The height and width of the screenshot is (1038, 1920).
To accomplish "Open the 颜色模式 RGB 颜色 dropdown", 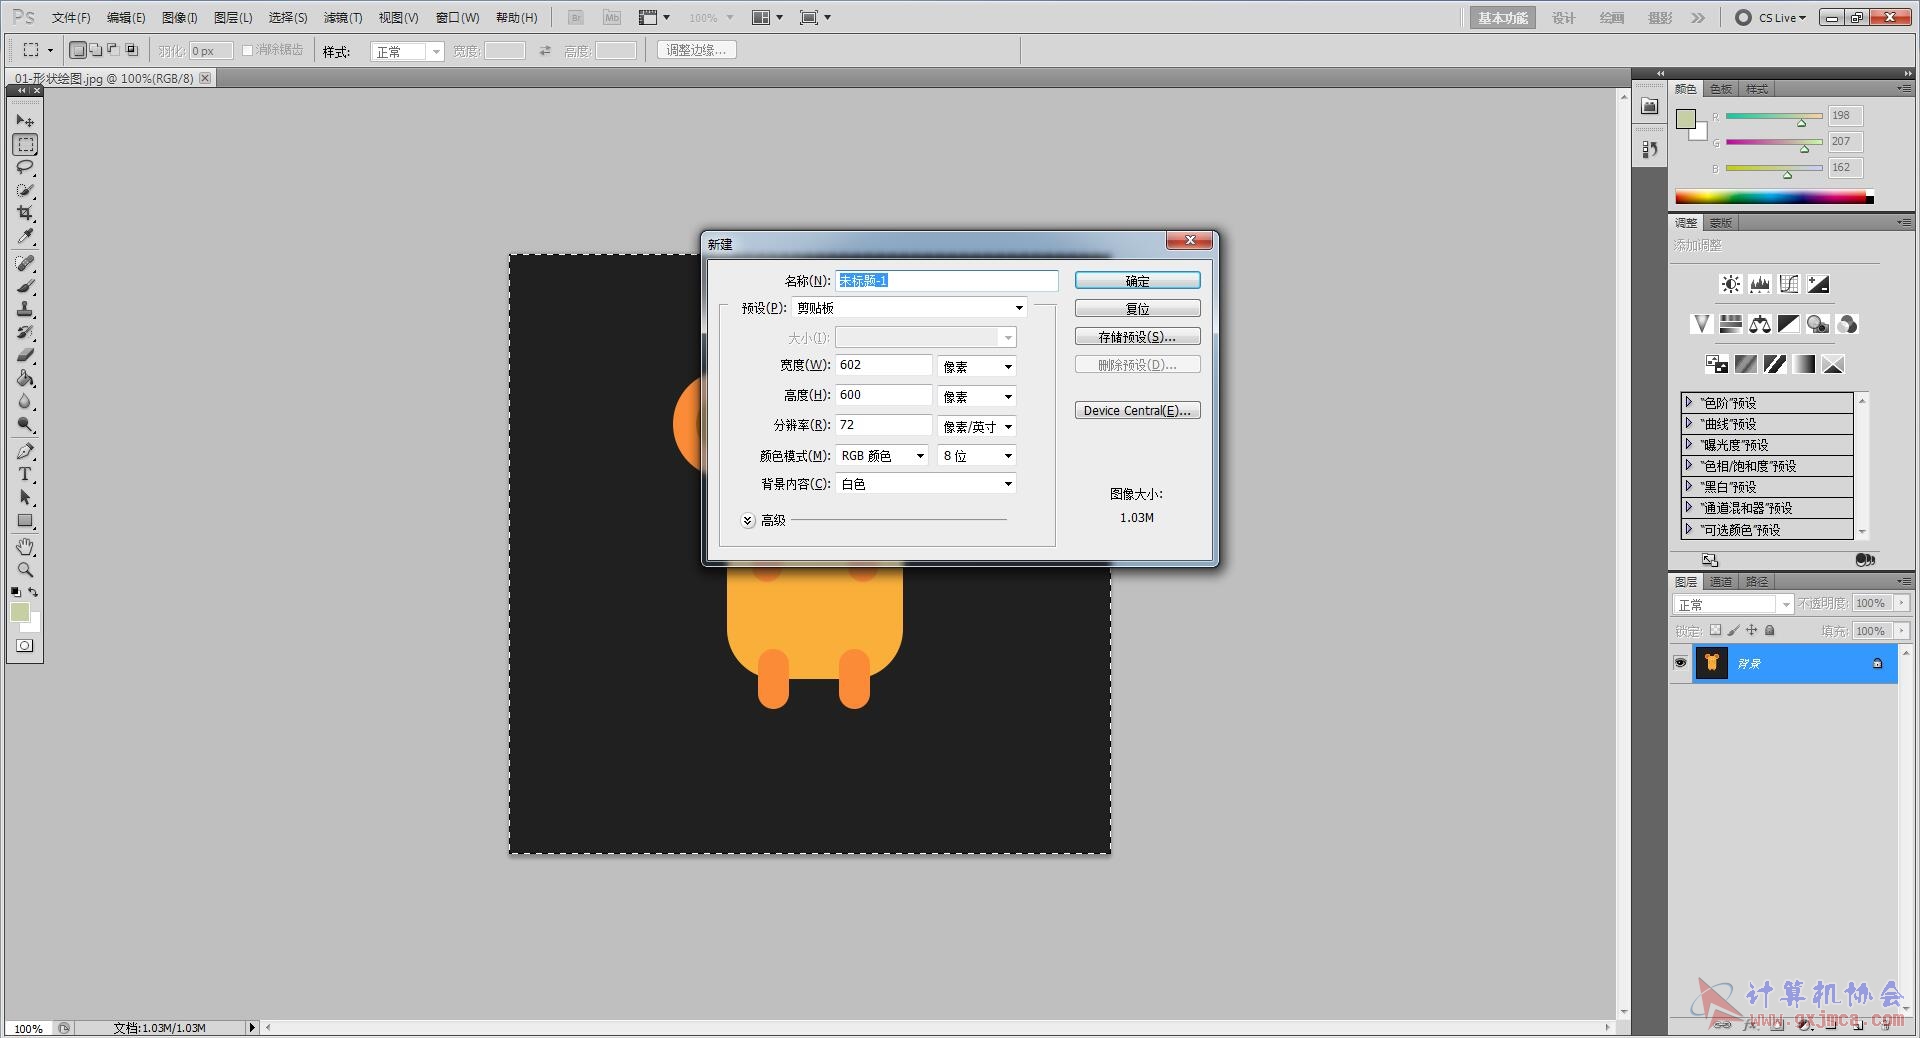I will [x=882, y=456].
